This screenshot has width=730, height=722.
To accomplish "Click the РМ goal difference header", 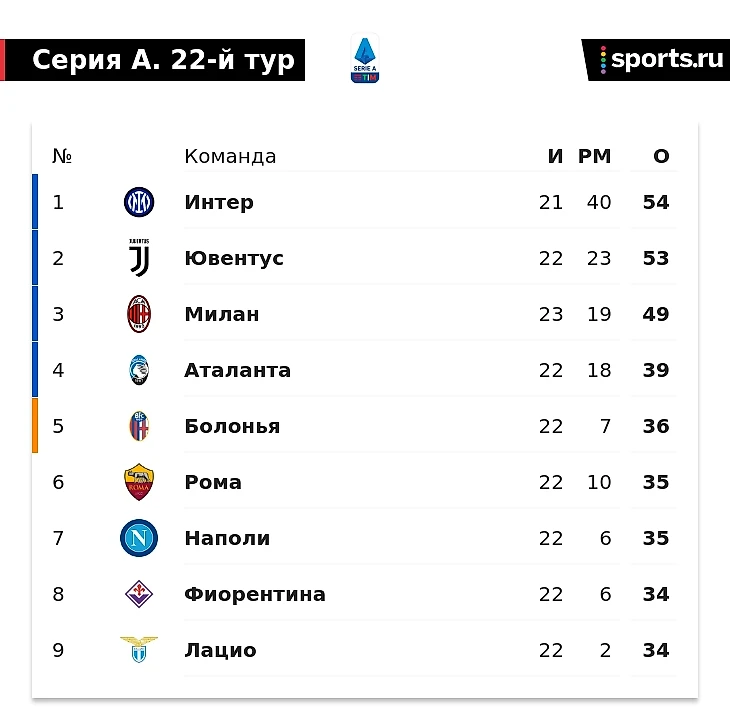I will coord(594,156).
